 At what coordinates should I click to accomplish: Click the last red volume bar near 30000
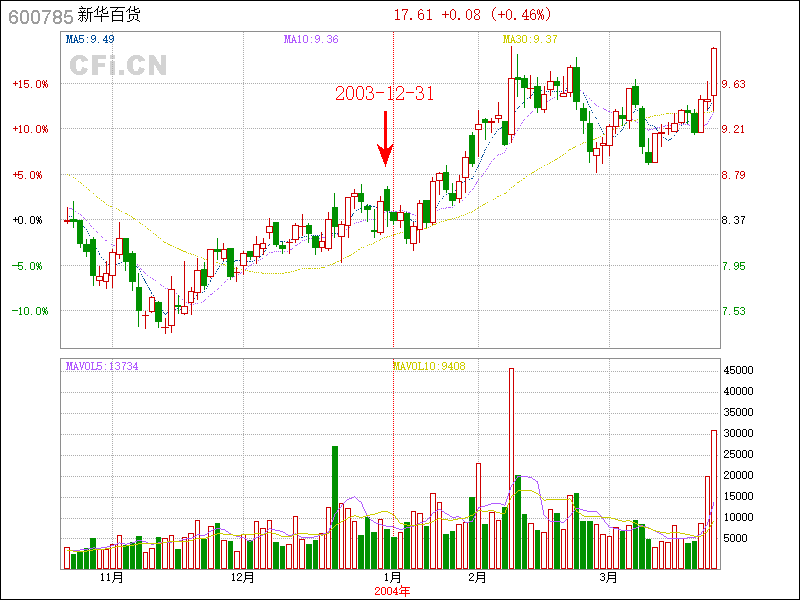[x=714, y=500]
